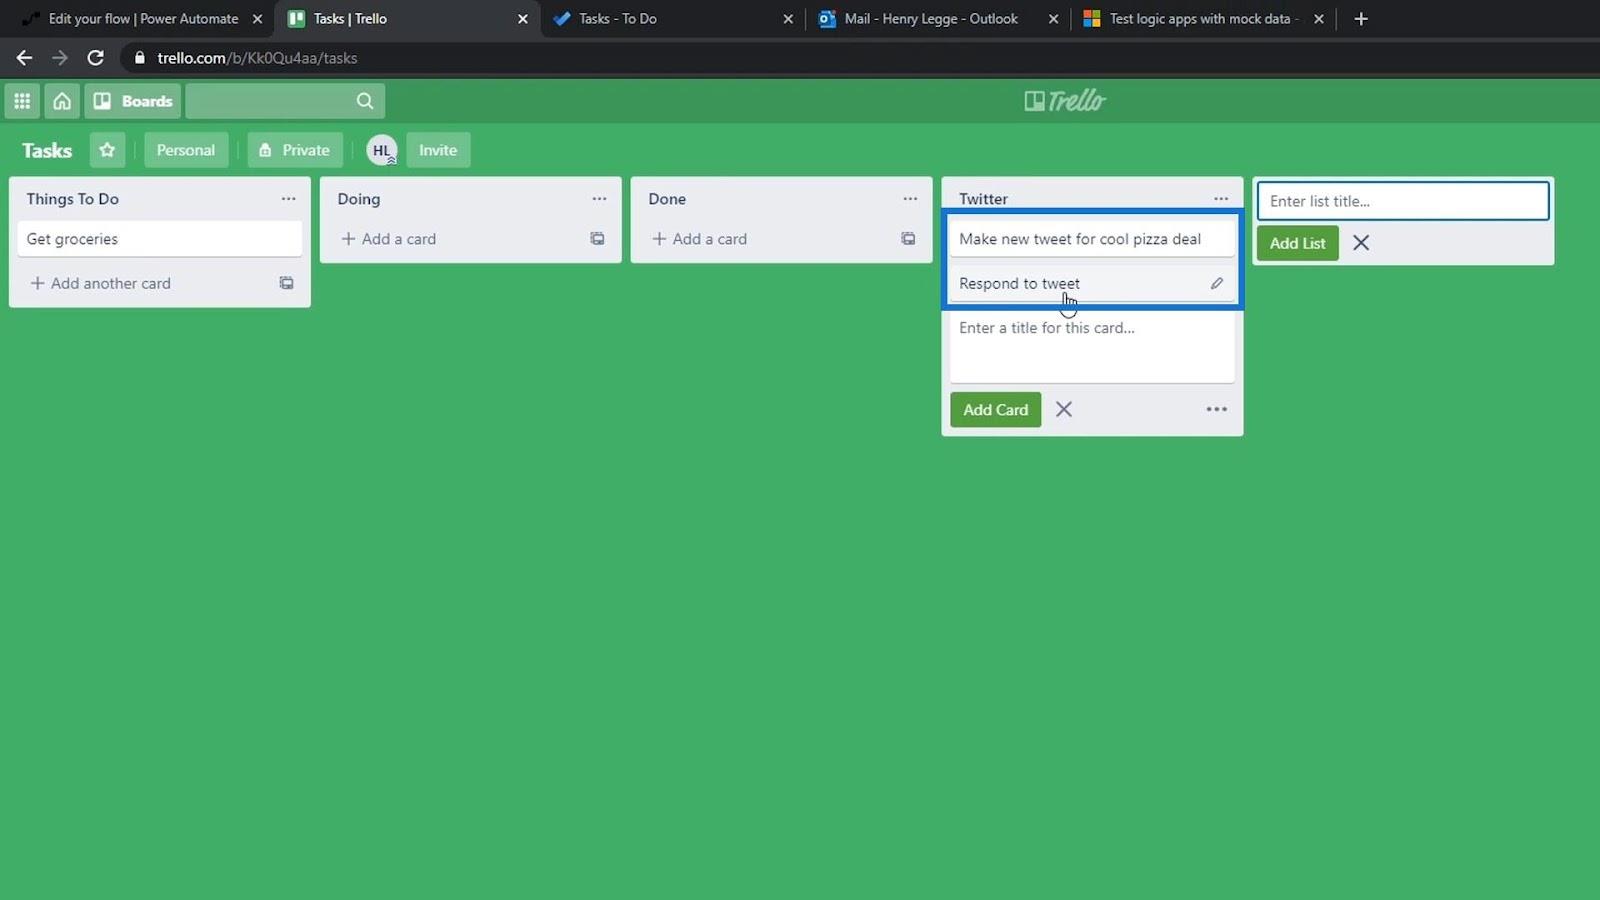The height and width of the screenshot is (900, 1600).
Task: Click the Enter list title field
Action: [1403, 201]
